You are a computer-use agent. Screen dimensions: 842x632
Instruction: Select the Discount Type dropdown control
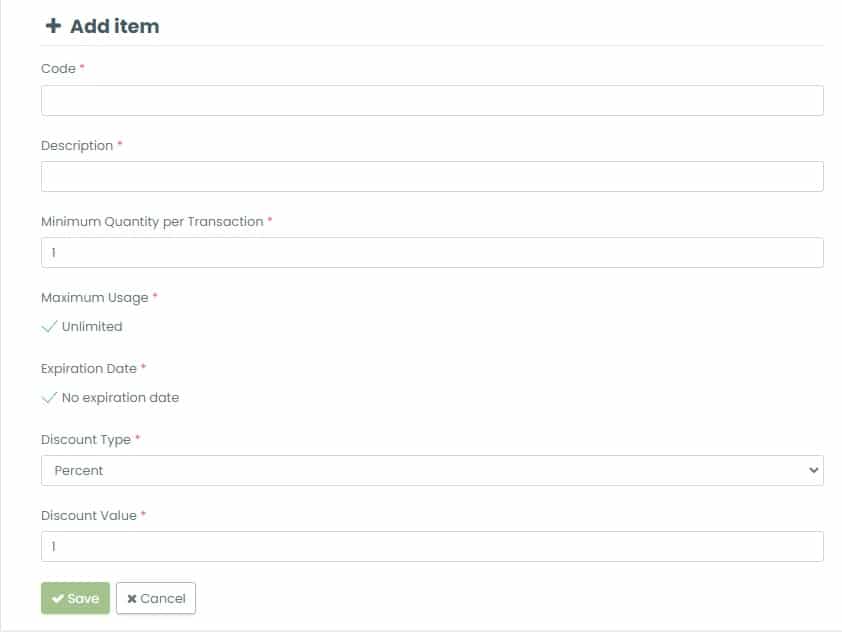tap(432, 470)
